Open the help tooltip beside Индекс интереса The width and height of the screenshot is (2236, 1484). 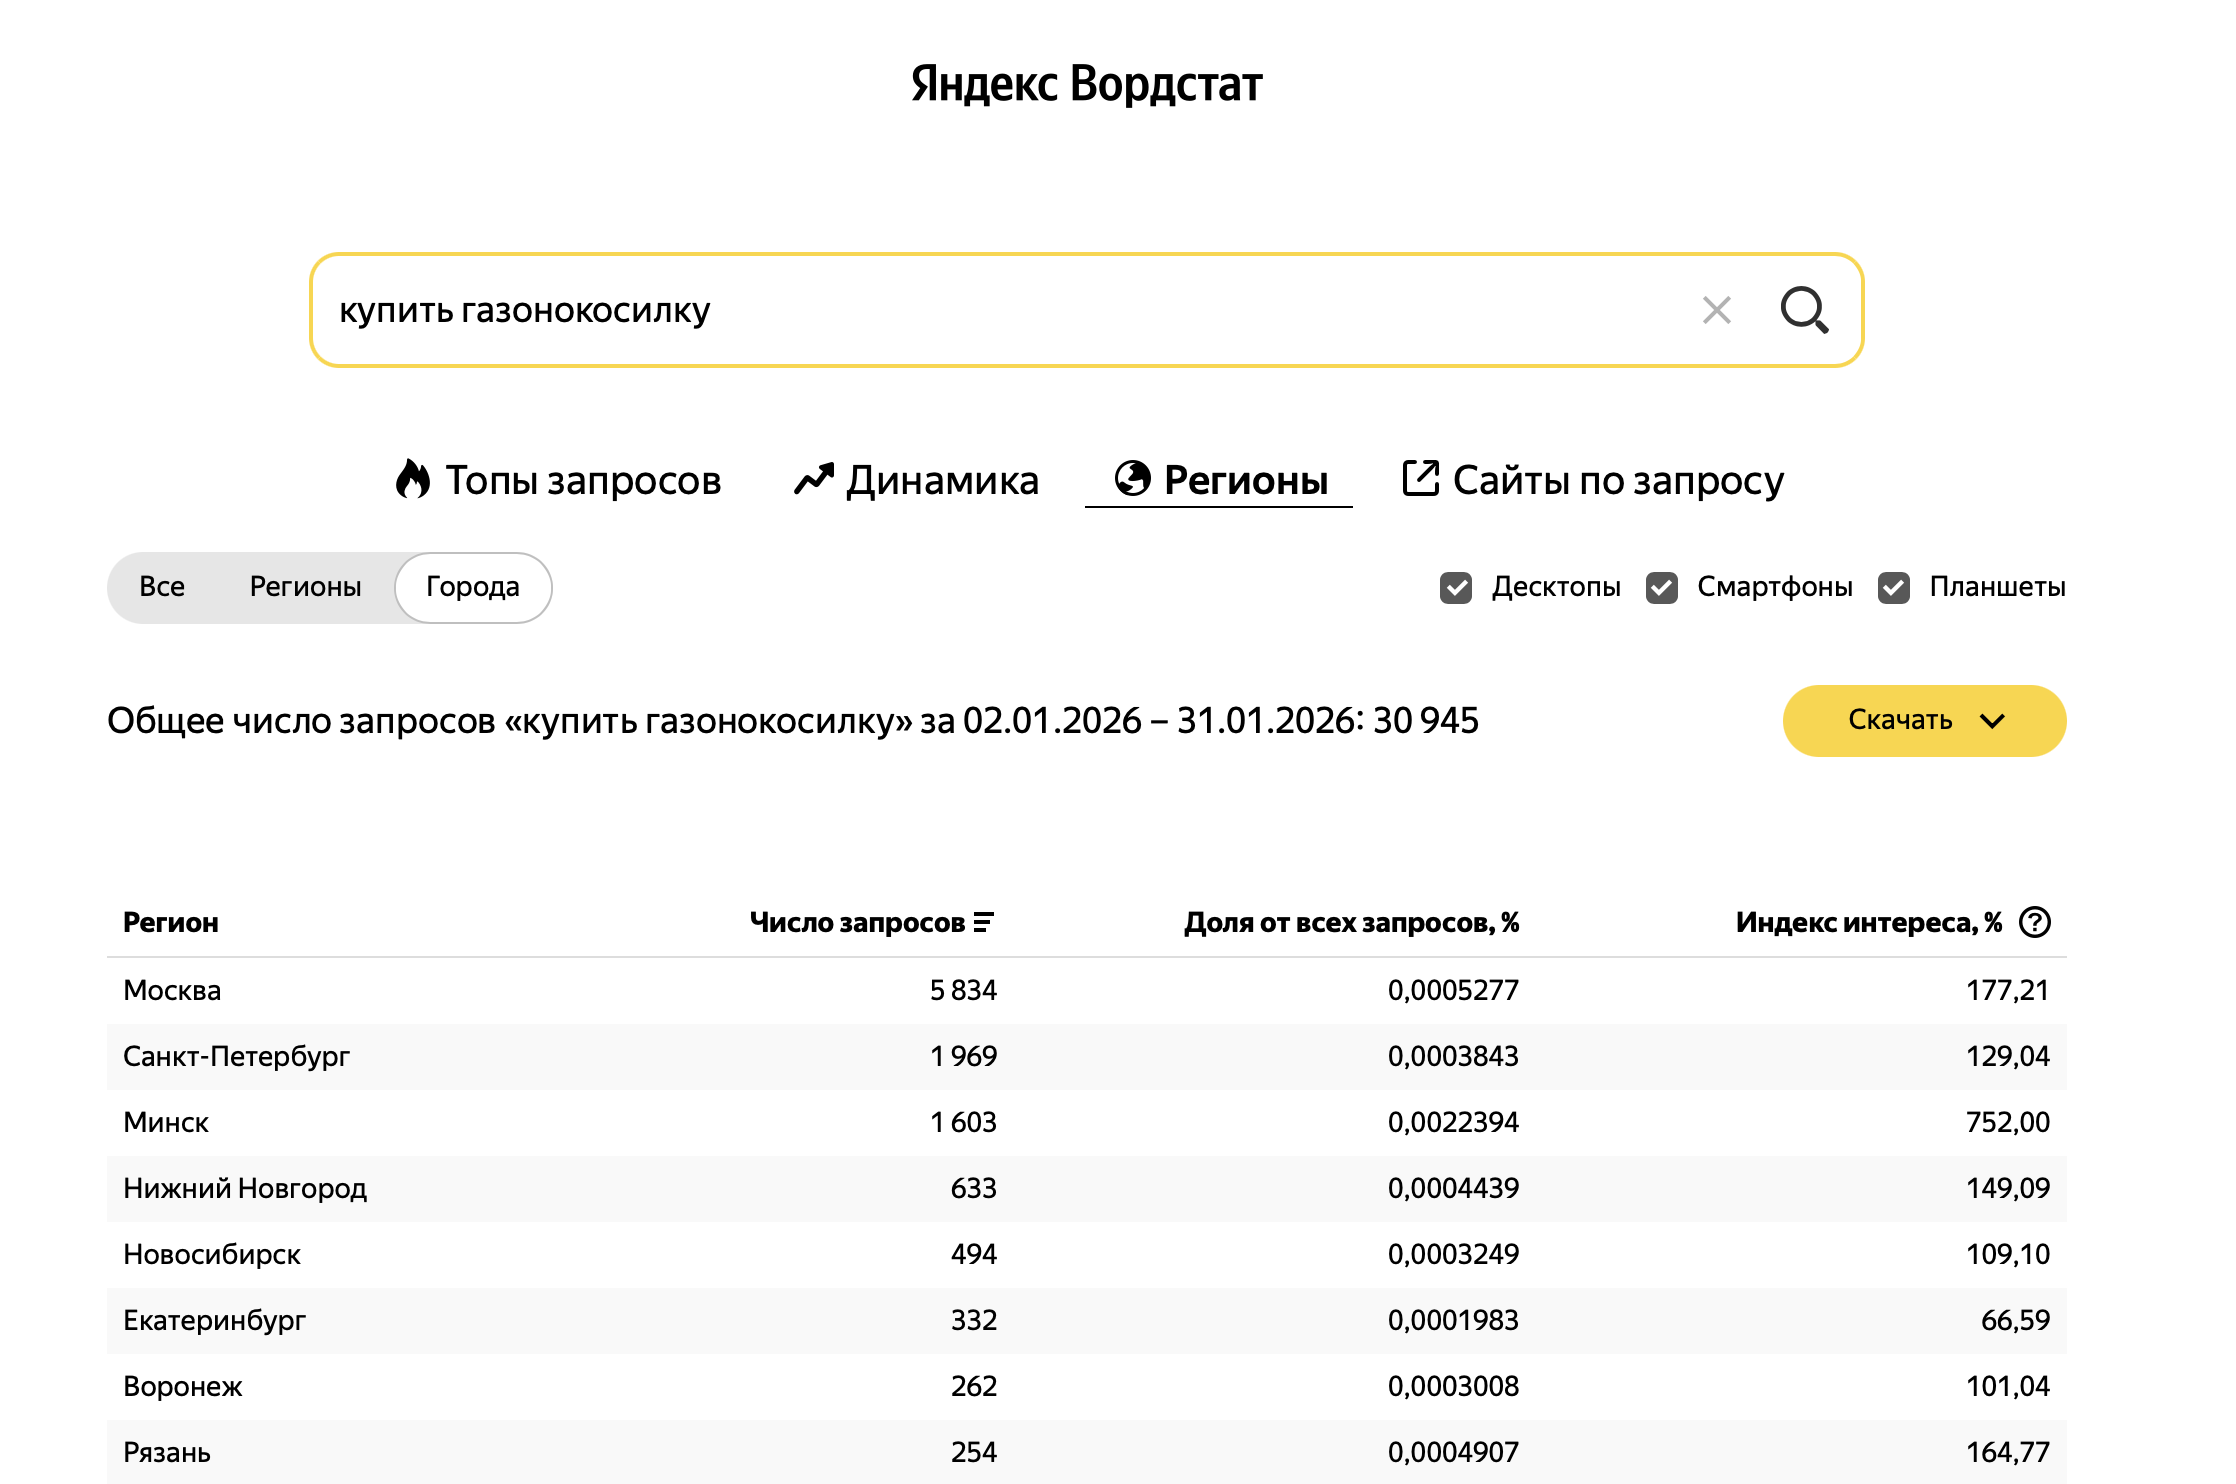pyautogui.click(x=2034, y=922)
